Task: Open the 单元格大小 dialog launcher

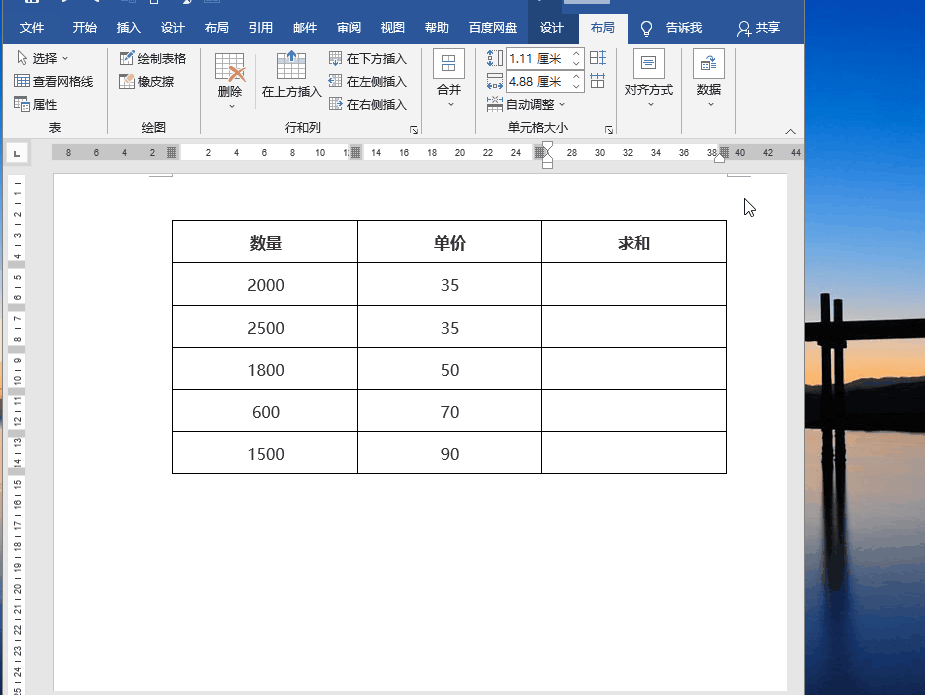Action: coord(609,130)
